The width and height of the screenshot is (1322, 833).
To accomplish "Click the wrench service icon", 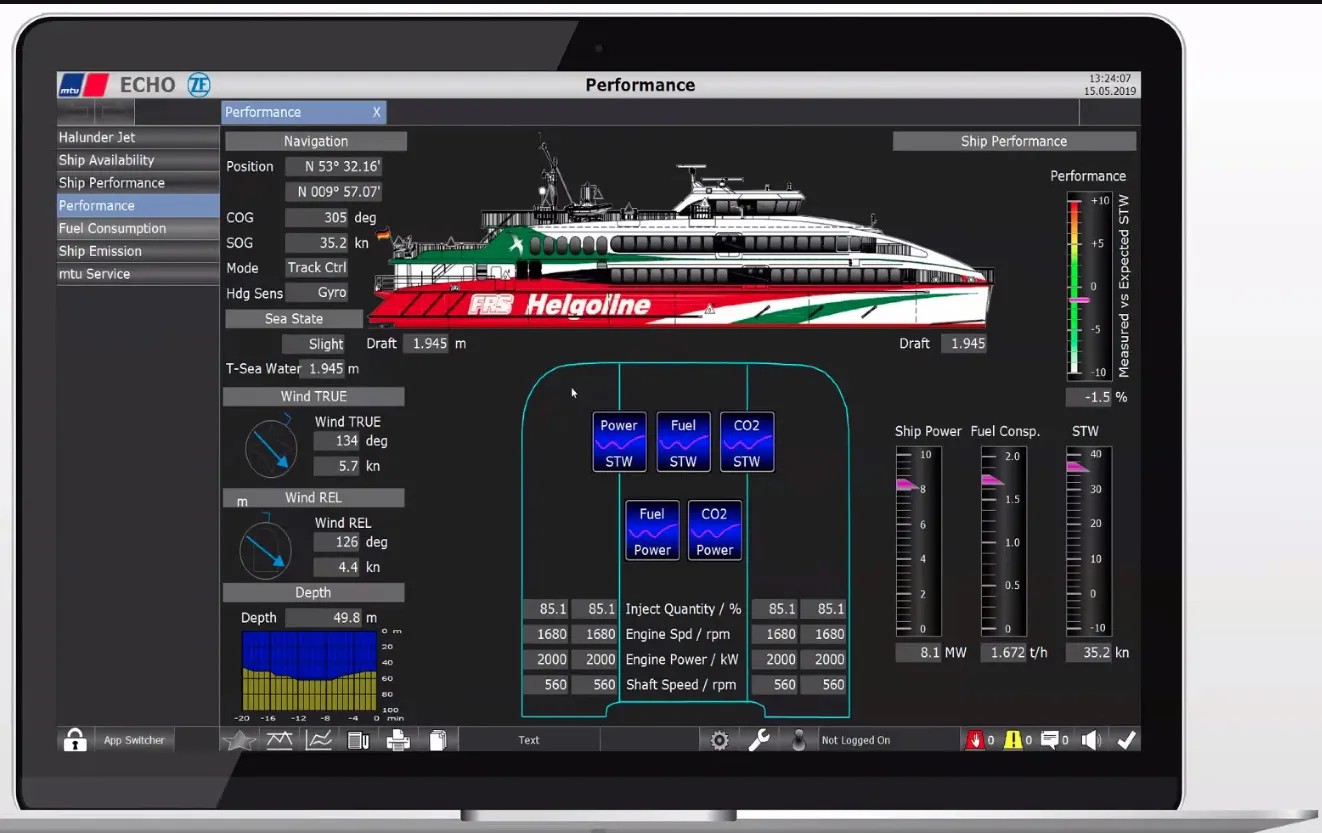I will 759,740.
